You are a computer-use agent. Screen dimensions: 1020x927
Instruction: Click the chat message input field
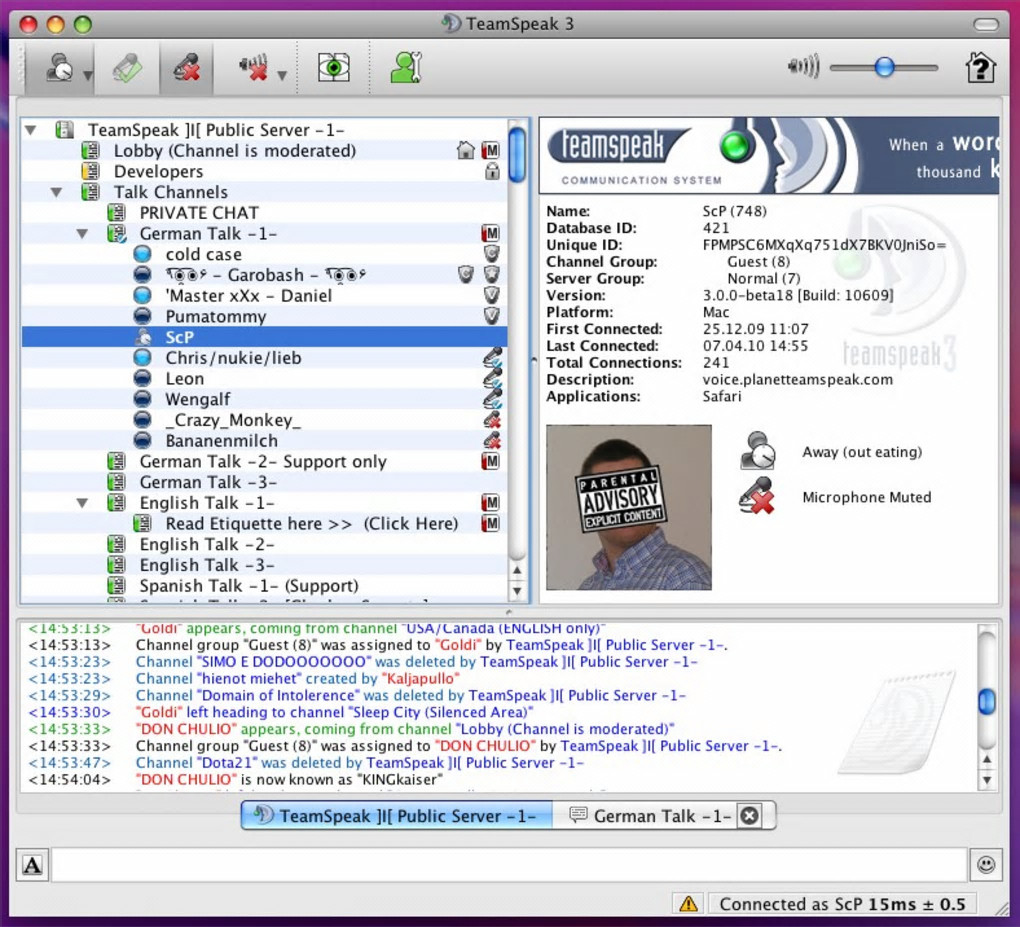pos(508,865)
